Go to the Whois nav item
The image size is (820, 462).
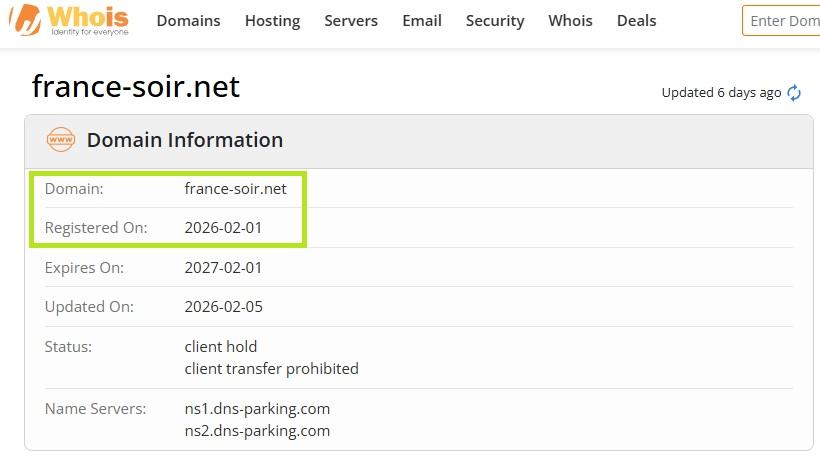[x=570, y=21]
